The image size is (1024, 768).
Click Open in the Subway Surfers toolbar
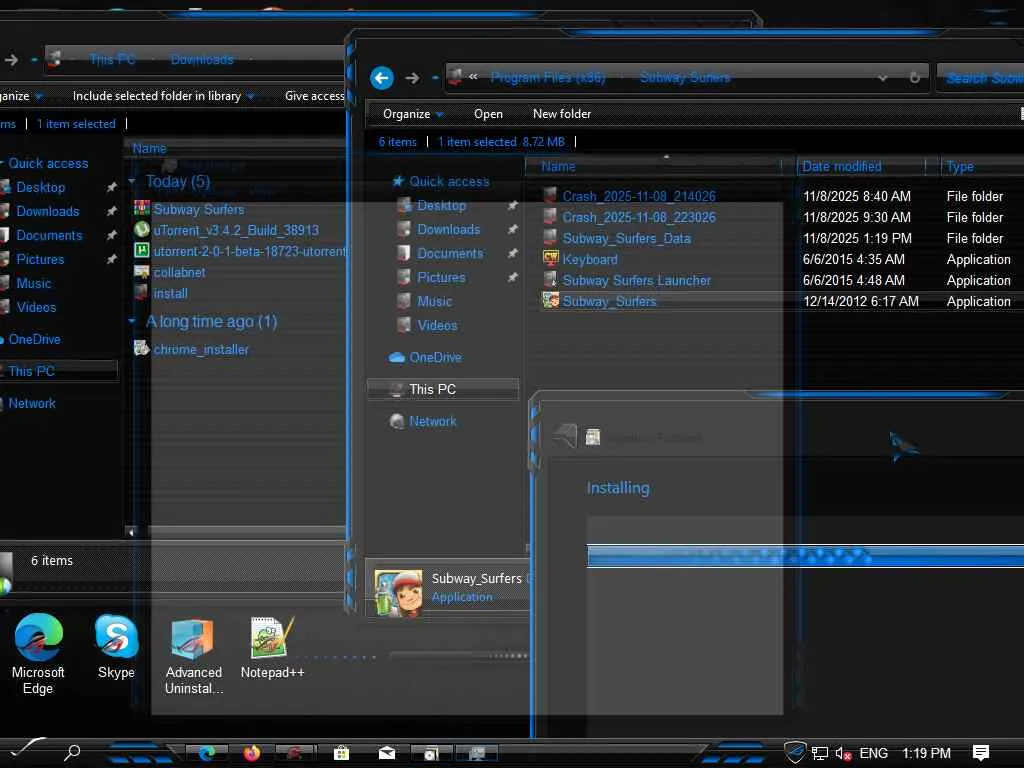(488, 114)
